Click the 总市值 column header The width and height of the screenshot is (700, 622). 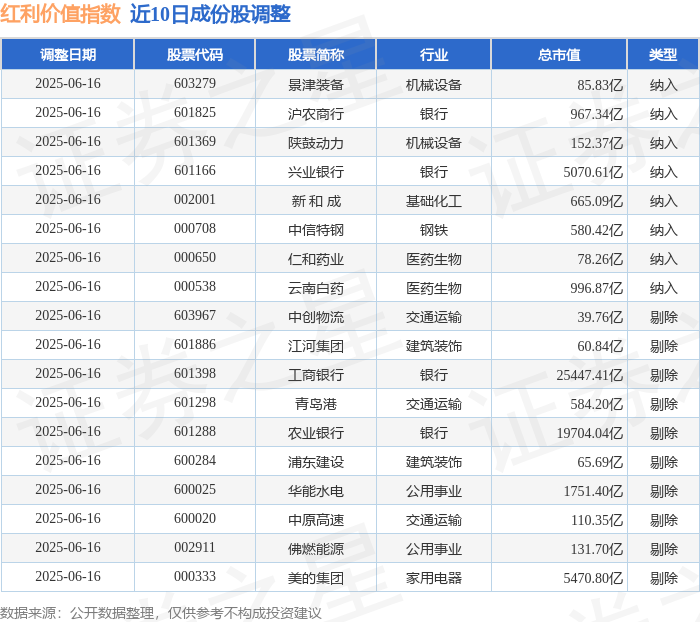click(x=559, y=54)
